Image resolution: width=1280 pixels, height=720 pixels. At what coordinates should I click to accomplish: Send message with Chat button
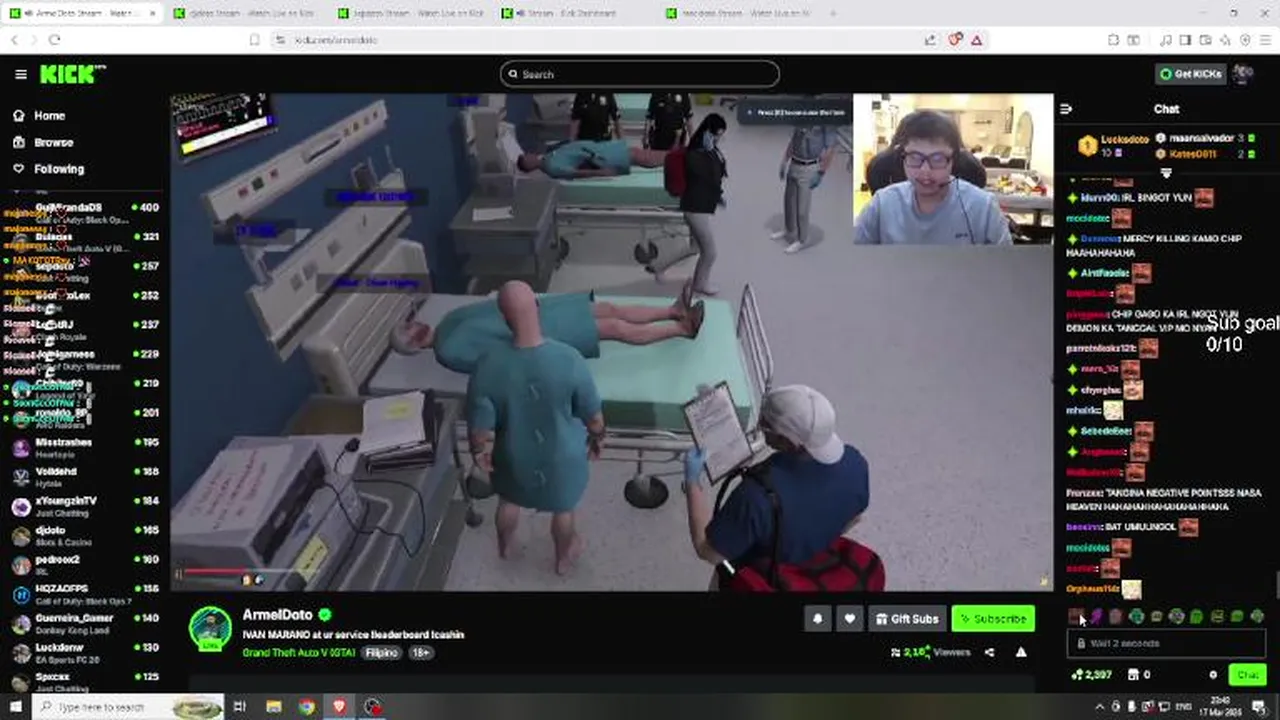coord(1247,675)
